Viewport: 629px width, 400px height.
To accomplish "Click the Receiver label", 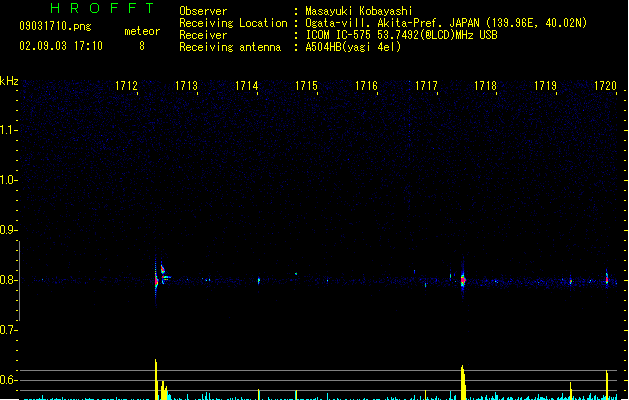I will 203,35.
